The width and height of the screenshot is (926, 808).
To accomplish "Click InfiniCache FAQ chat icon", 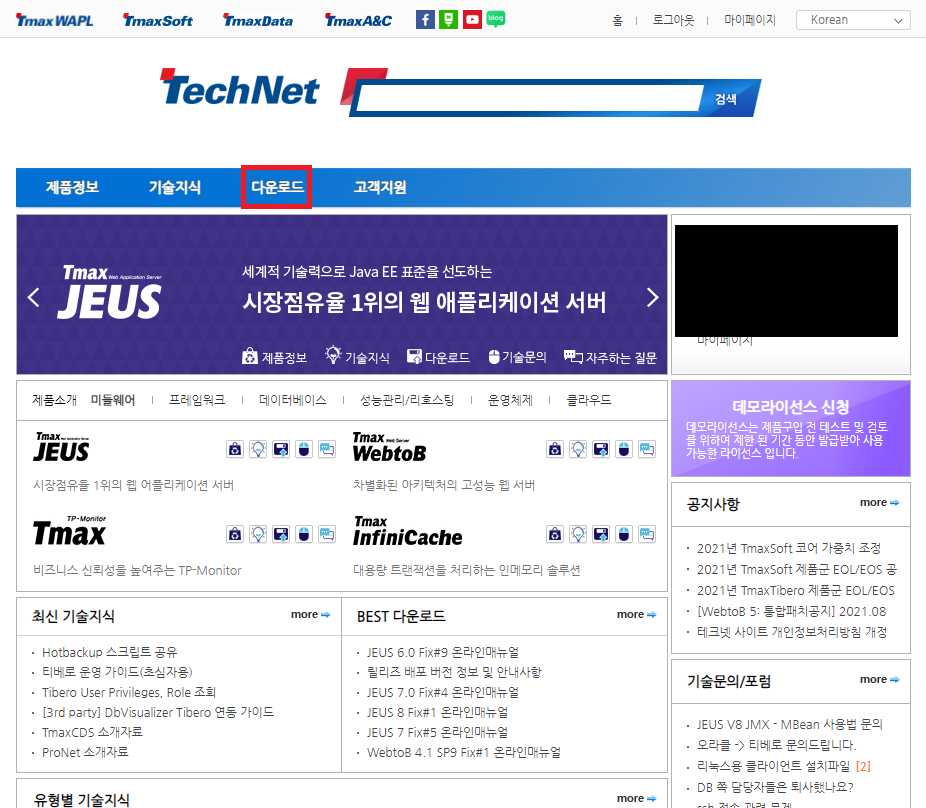I will click(647, 534).
